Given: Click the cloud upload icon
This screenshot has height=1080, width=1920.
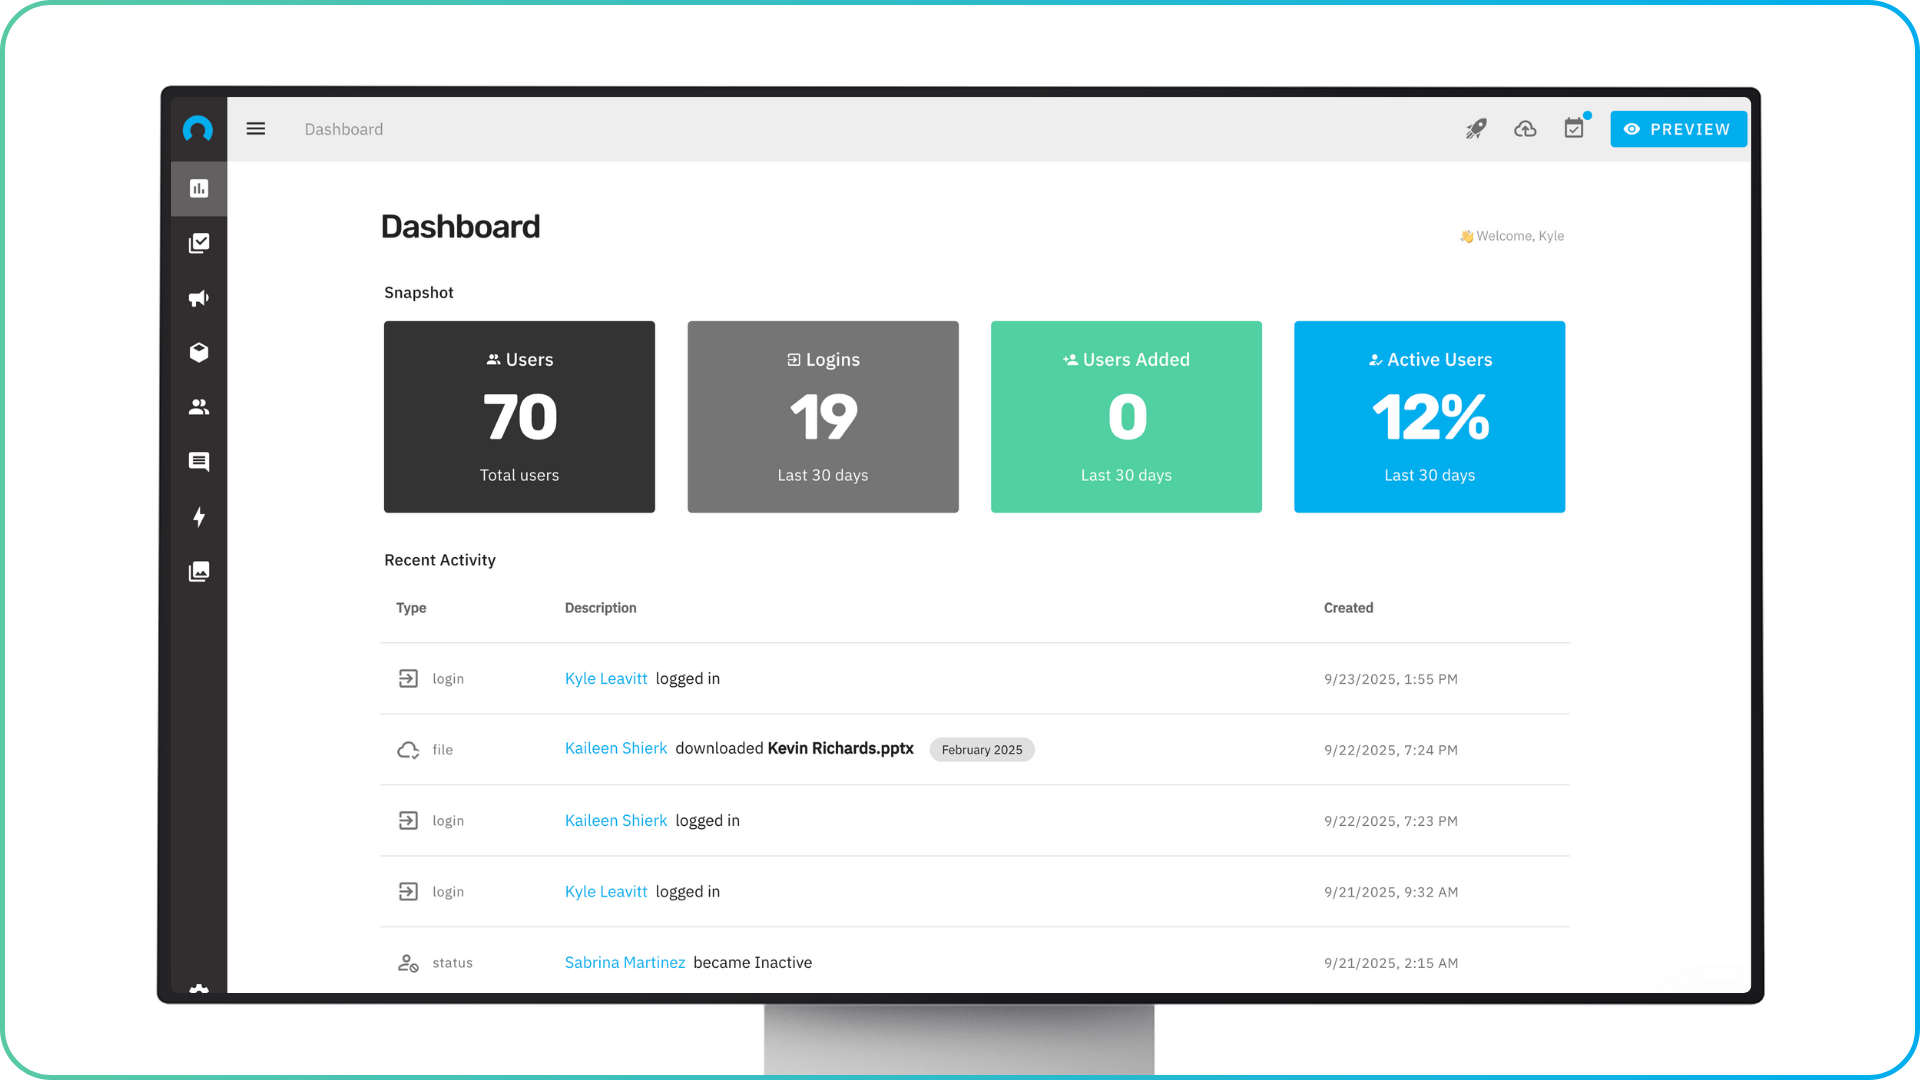Looking at the screenshot, I should coord(1525,129).
